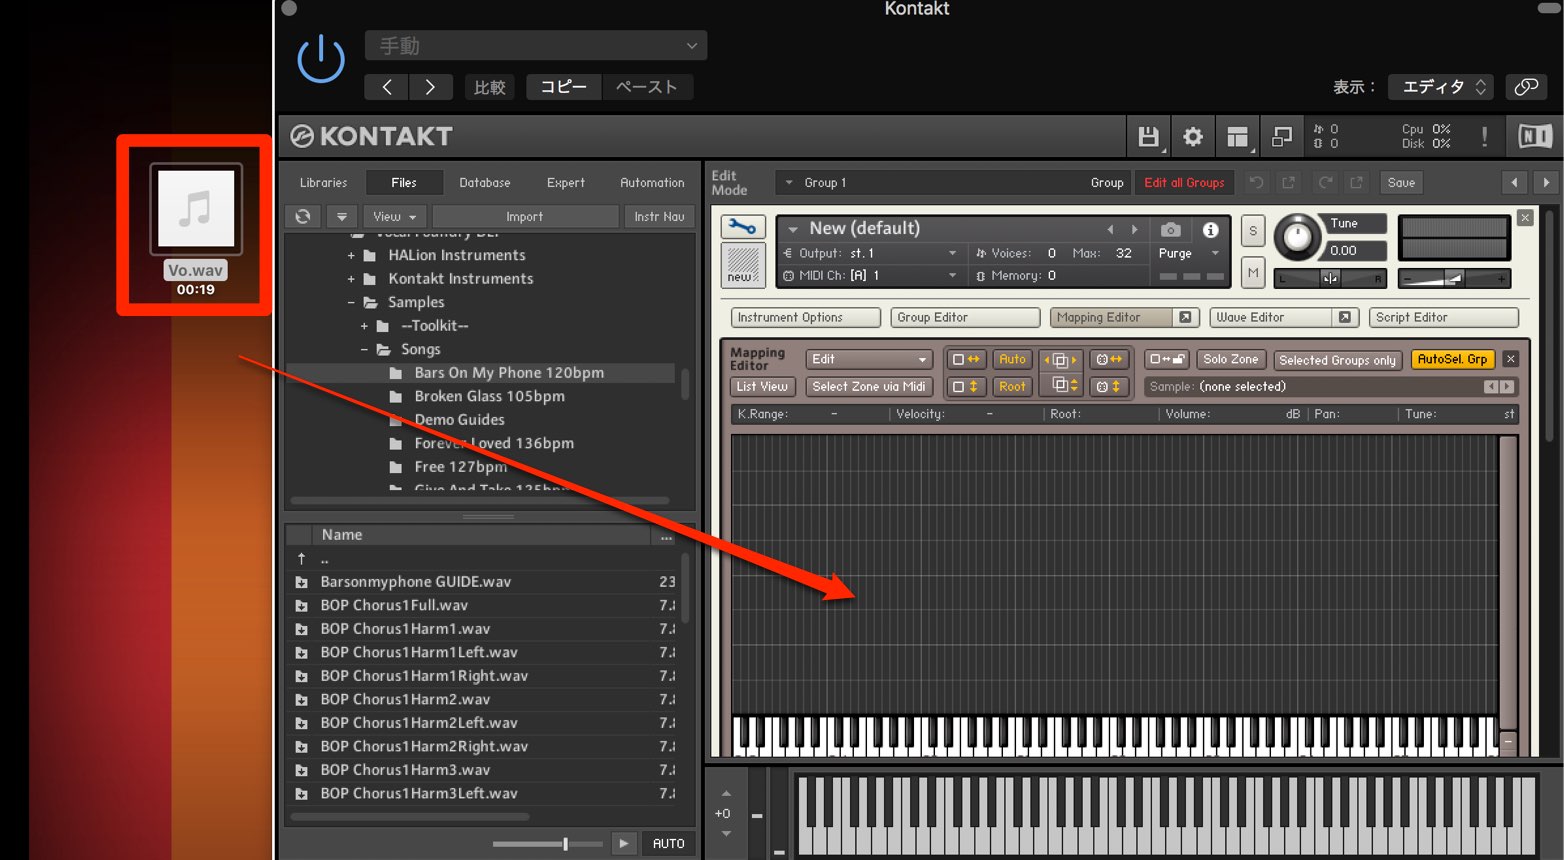Open Kontakt options gear icon
The width and height of the screenshot is (1564, 860).
point(1192,137)
